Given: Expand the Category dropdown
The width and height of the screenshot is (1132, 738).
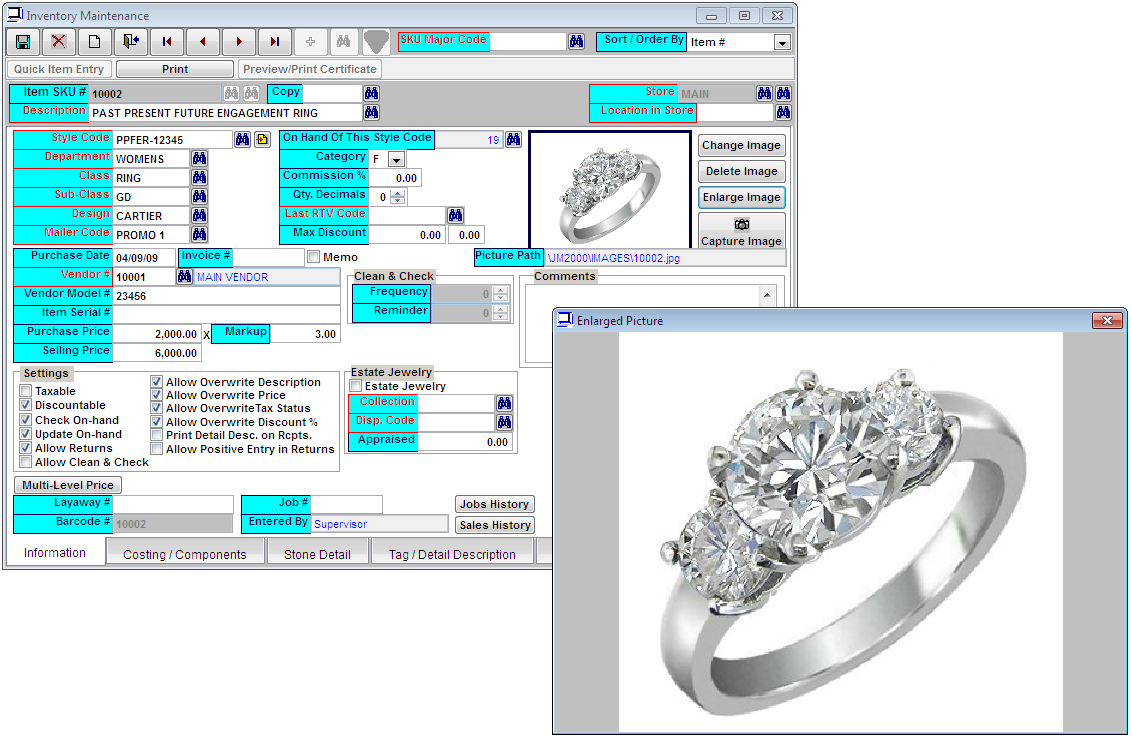Looking at the screenshot, I should 396,160.
